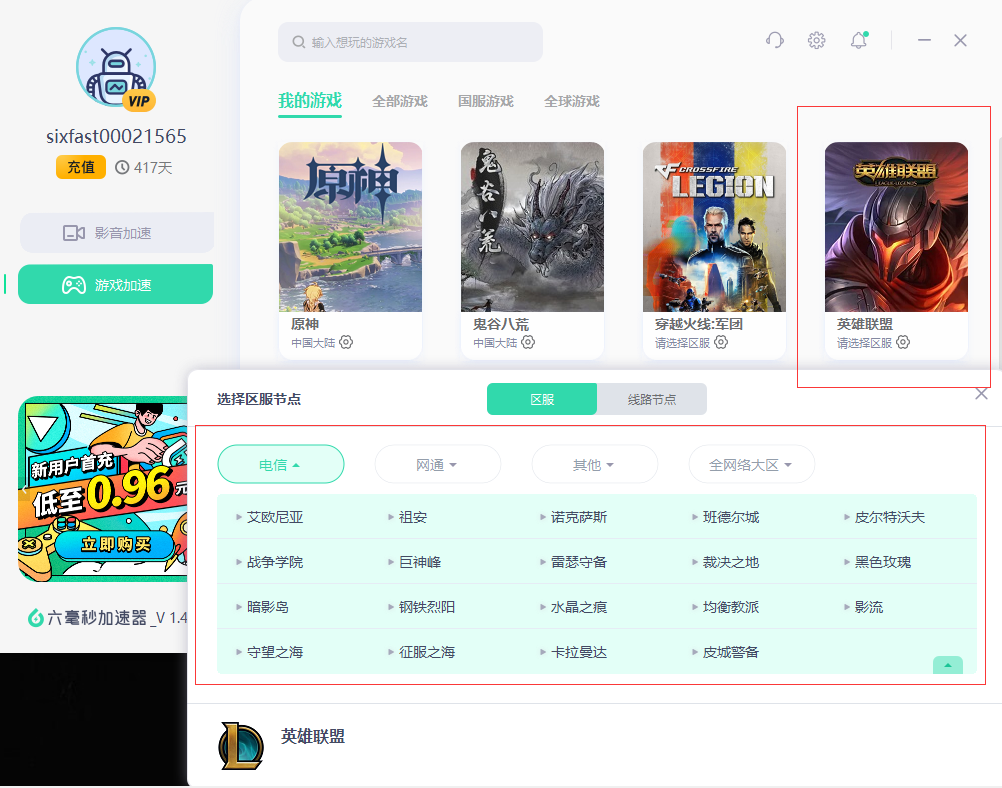Switch to the 全球游戏 tab
The width and height of the screenshot is (1002, 788).
(x=571, y=101)
